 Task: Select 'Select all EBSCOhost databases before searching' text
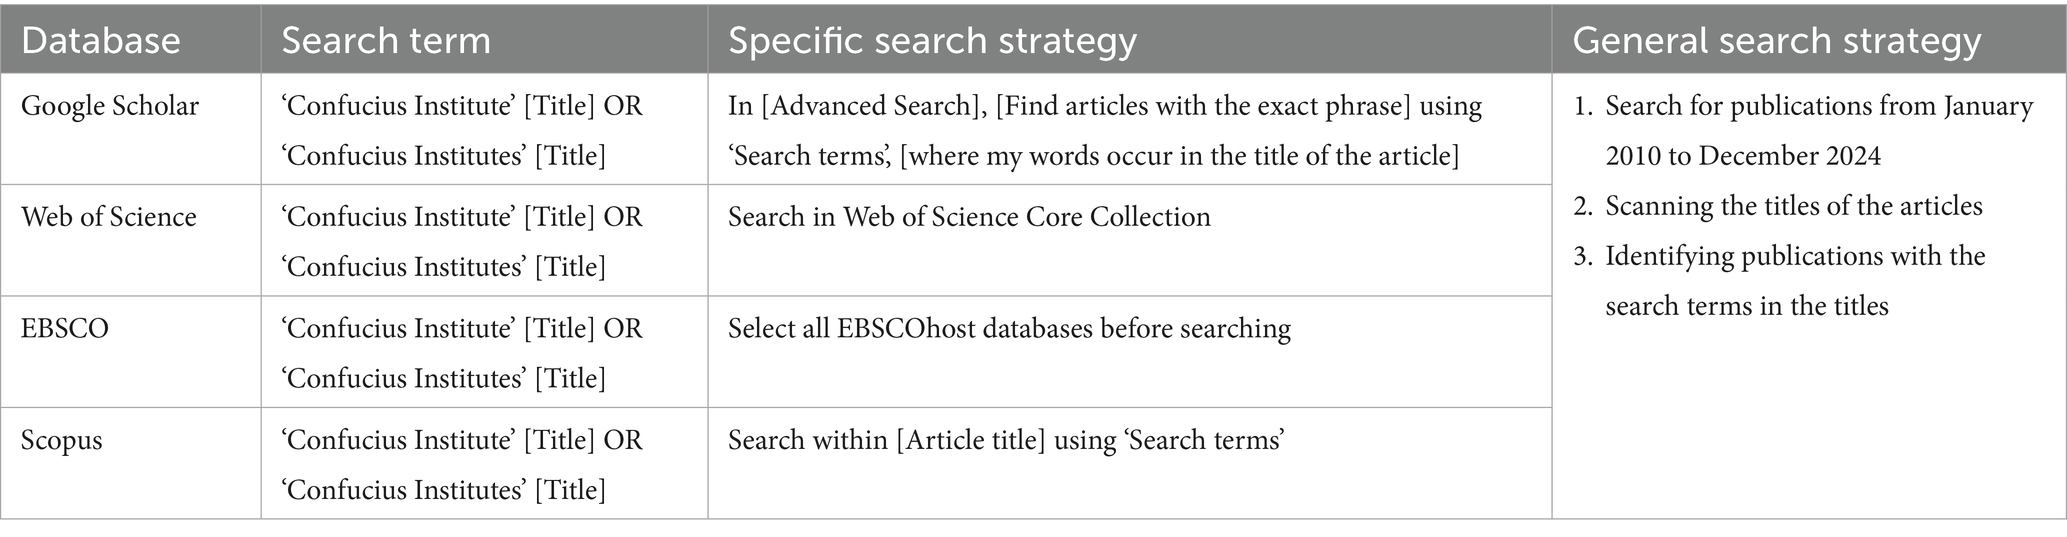1009,328
